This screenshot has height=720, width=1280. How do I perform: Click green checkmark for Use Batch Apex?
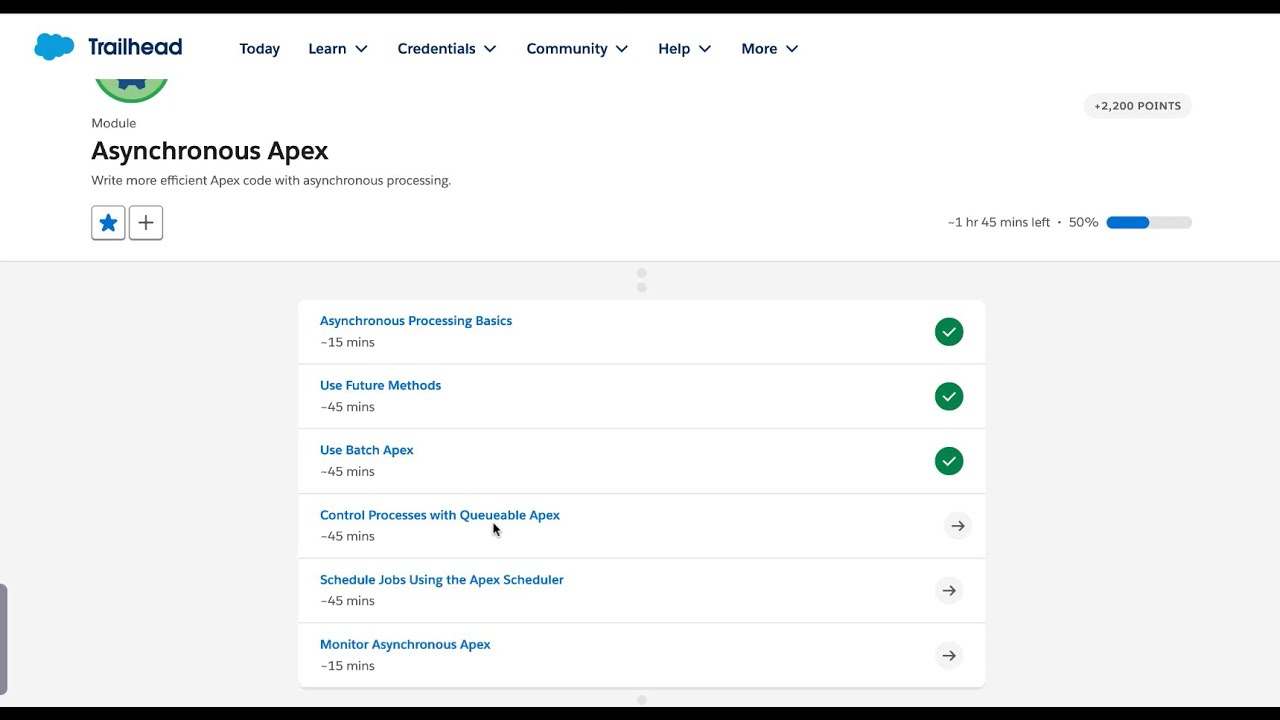click(x=949, y=461)
